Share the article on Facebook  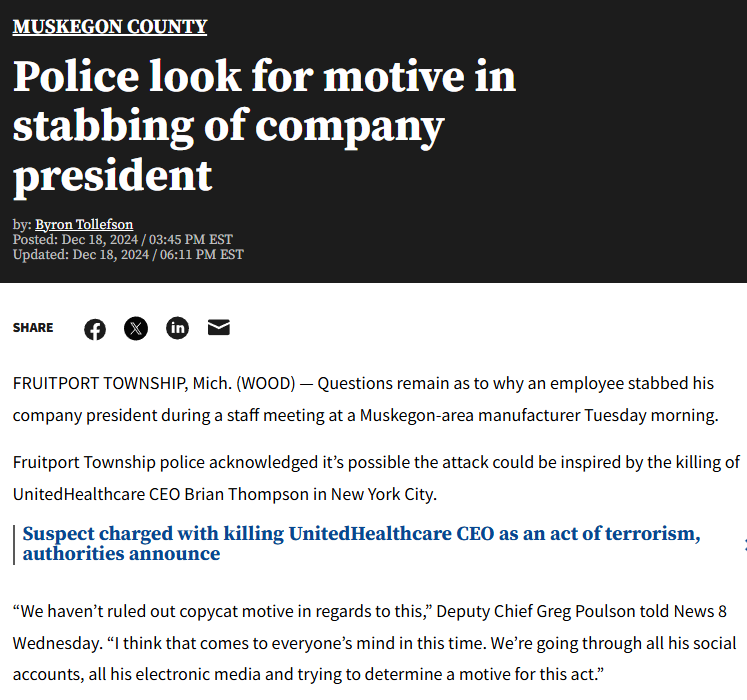pos(95,329)
